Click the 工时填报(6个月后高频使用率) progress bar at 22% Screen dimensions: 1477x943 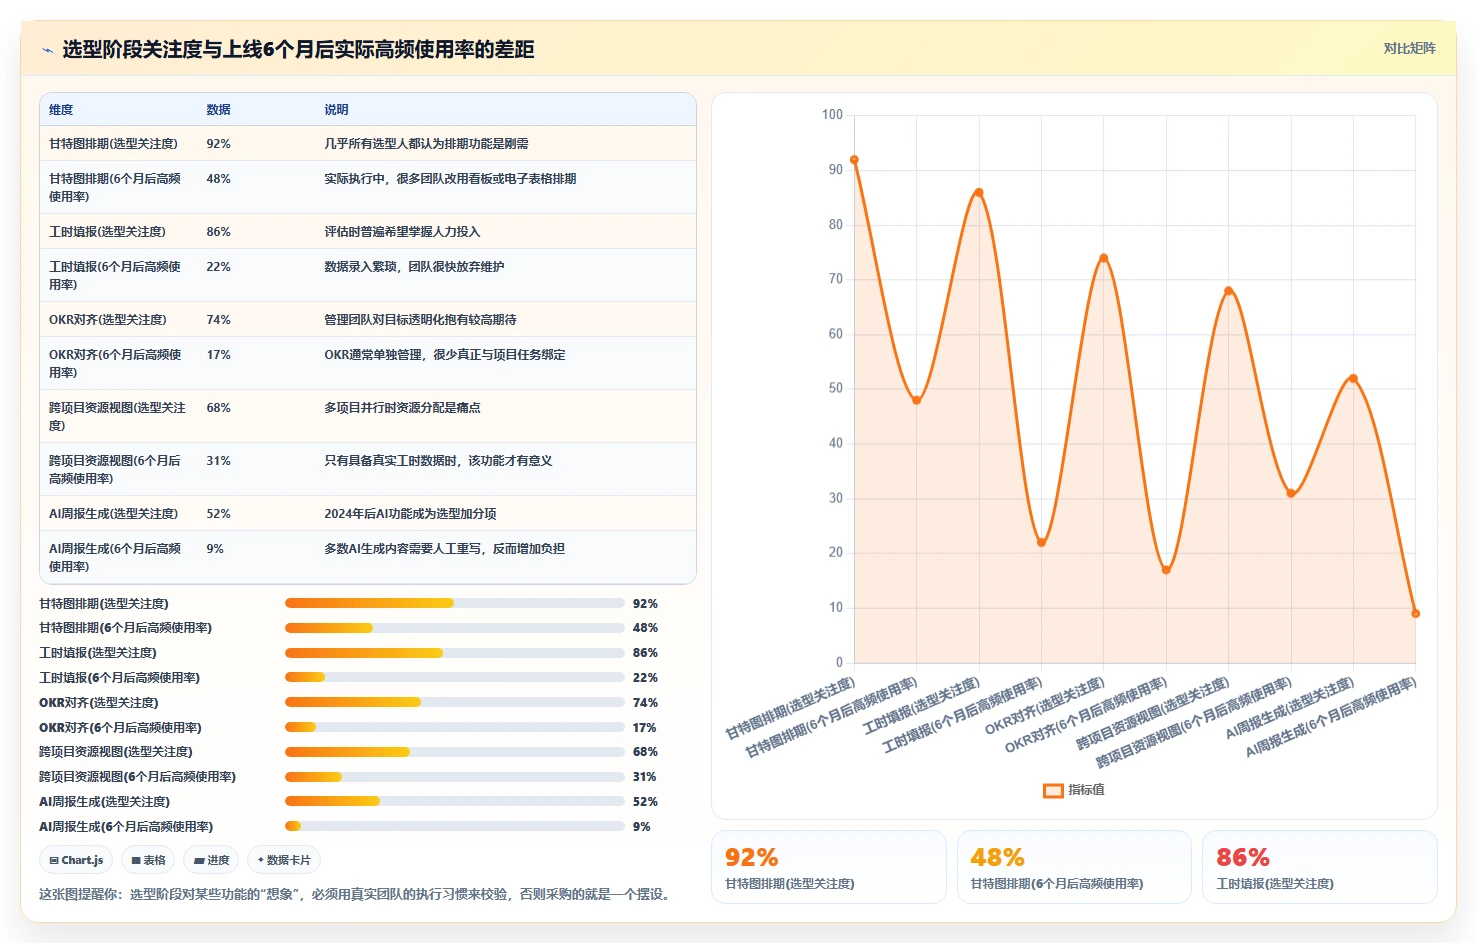click(455, 677)
